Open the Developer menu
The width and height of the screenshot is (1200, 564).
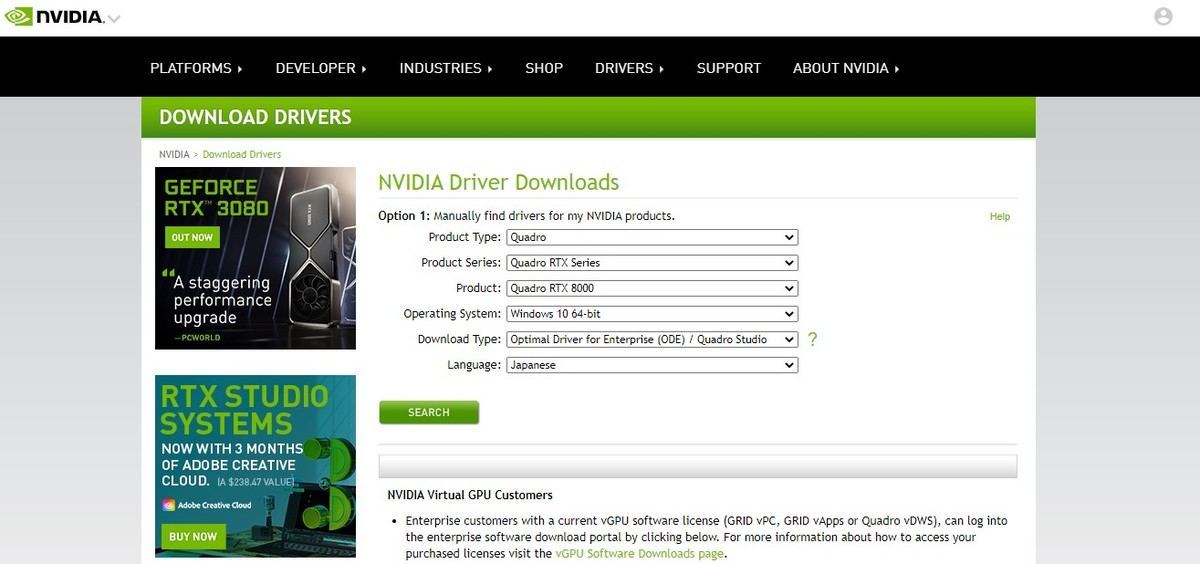coord(321,68)
